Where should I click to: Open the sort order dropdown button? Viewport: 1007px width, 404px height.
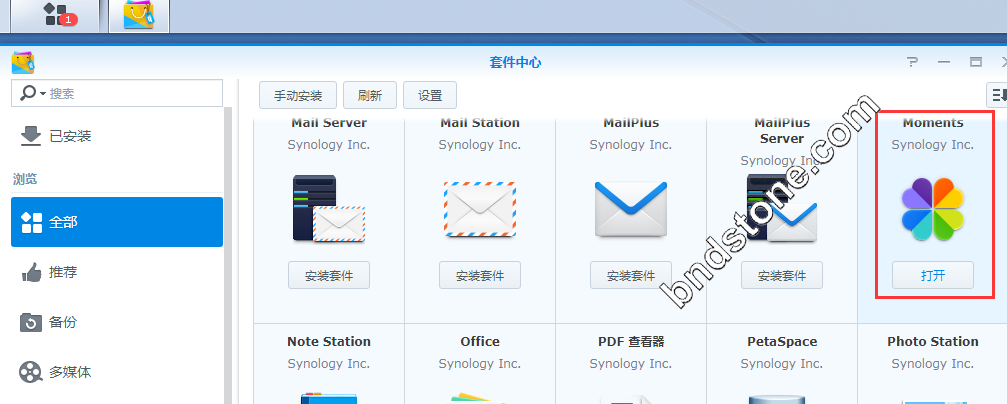click(x=997, y=95)
